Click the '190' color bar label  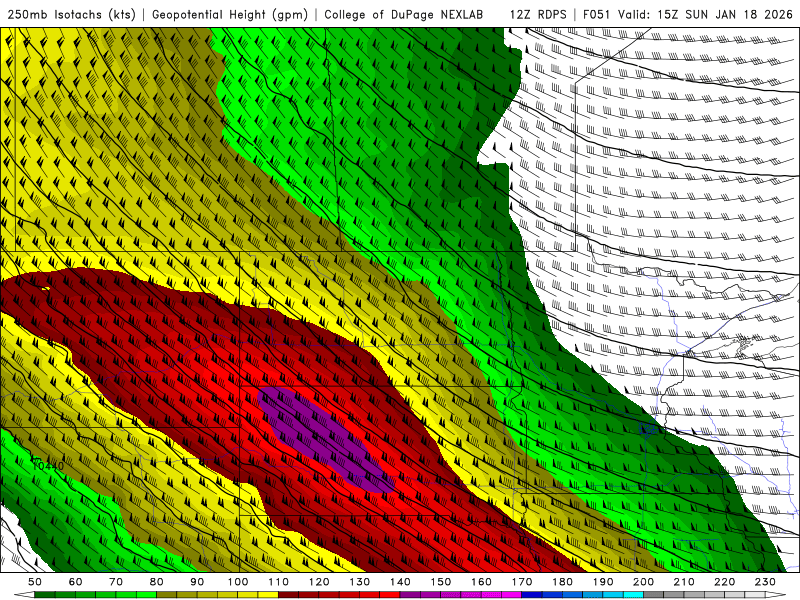603,582
